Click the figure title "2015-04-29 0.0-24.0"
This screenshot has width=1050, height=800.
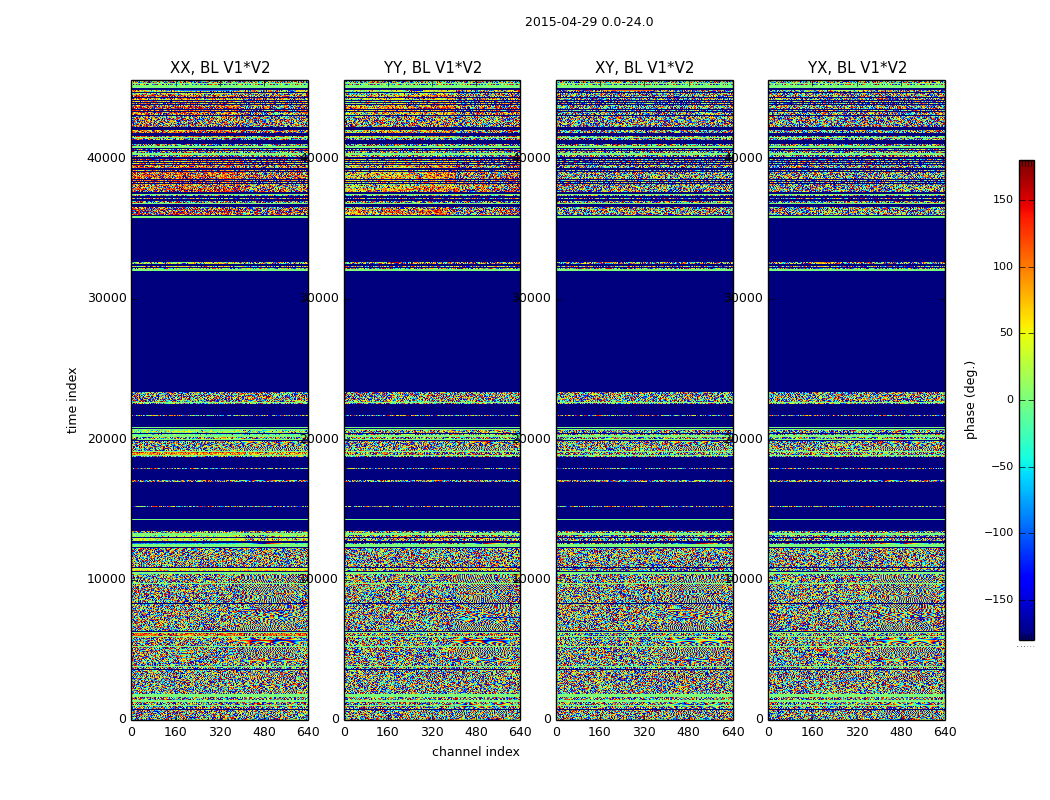click(x=589, y=22)
